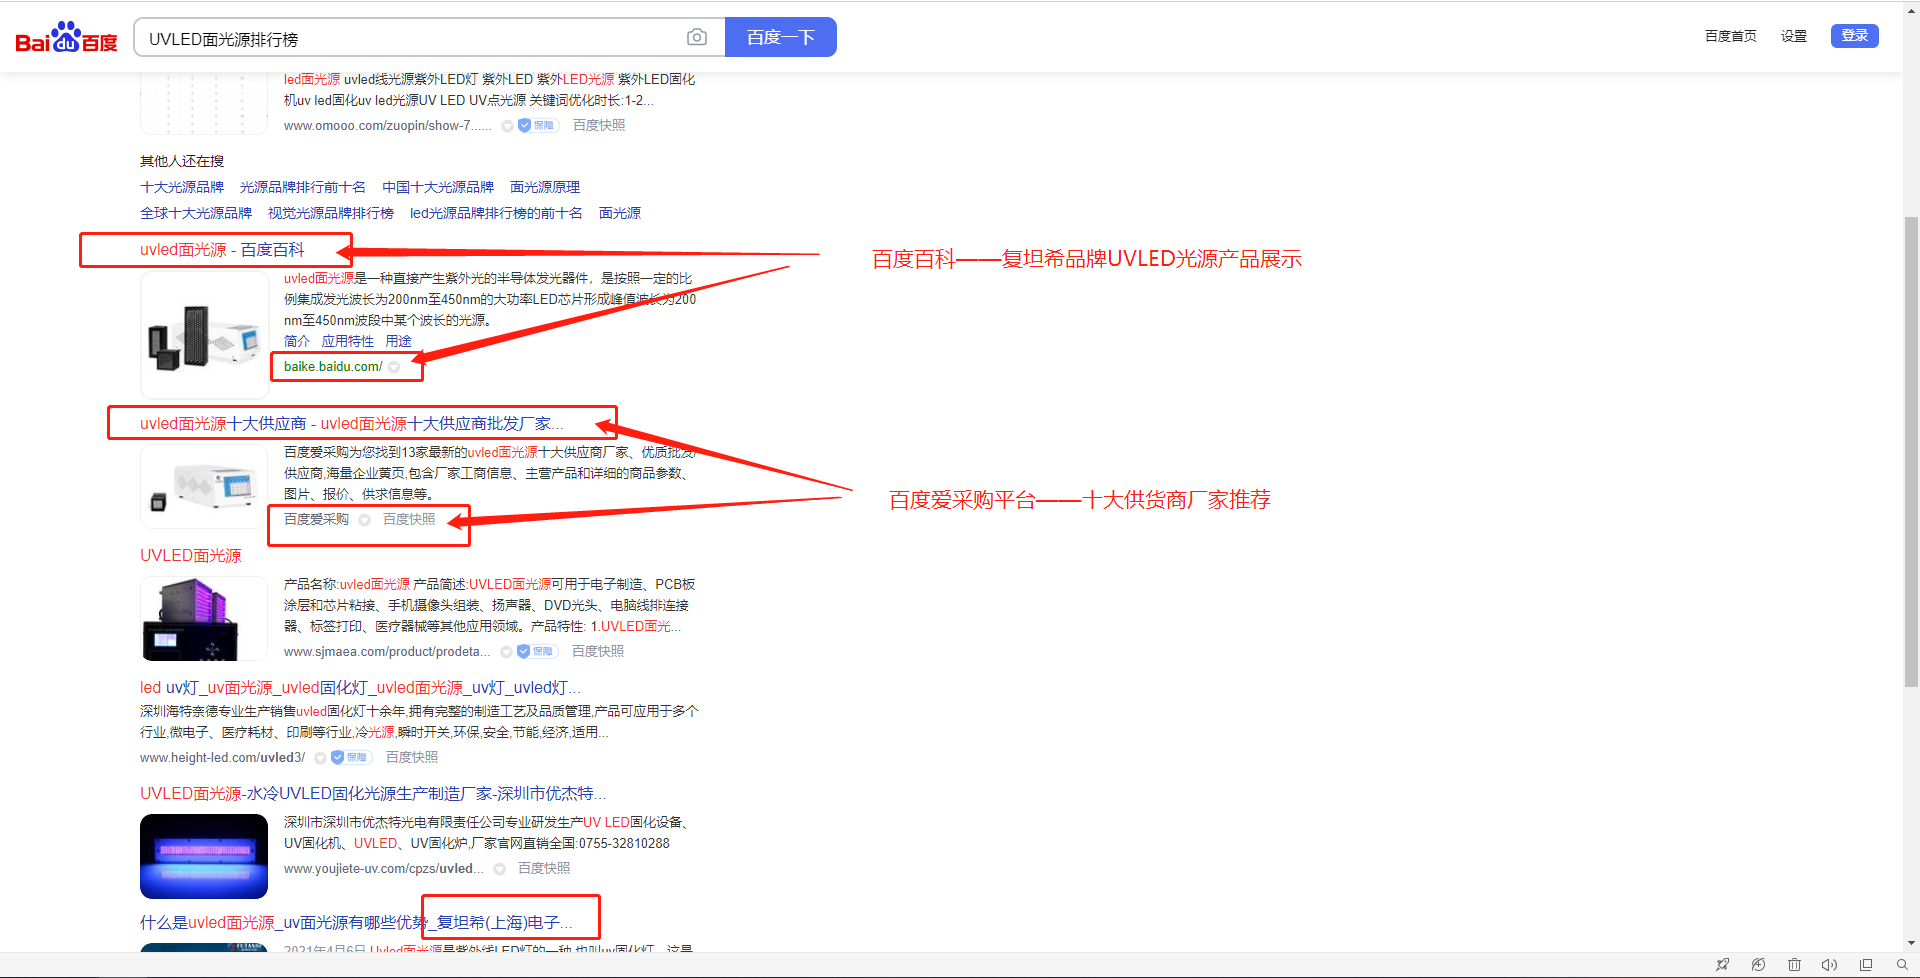The width and height of the screenshot is (1920, 978).
Task: Click circle icon beside 百度爱采购 source
Action: (364, 520)
